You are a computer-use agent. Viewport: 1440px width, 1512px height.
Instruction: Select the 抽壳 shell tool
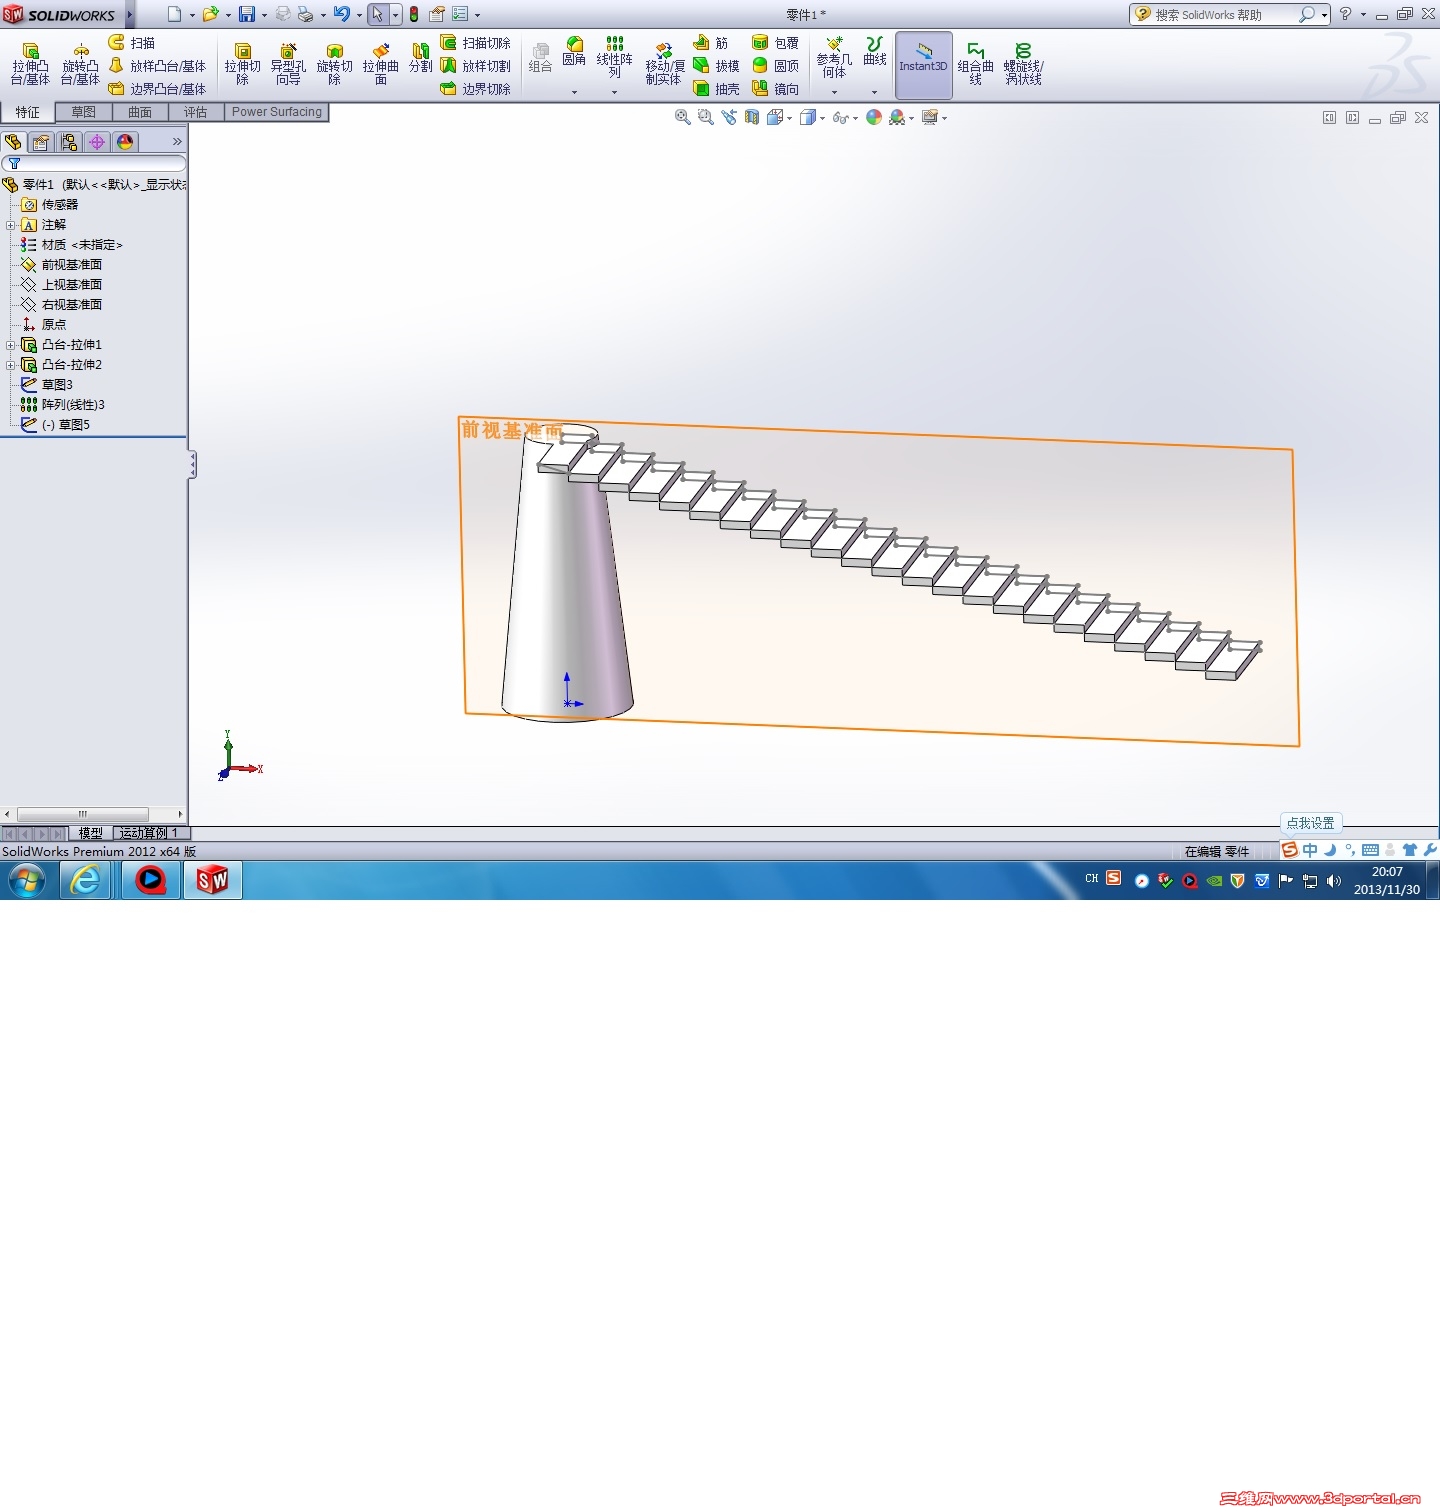click(716, 89)
